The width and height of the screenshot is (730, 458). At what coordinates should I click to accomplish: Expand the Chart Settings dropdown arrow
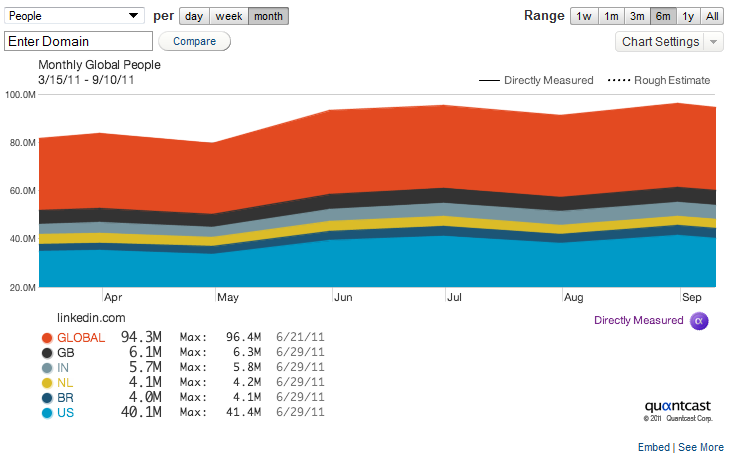714,42
